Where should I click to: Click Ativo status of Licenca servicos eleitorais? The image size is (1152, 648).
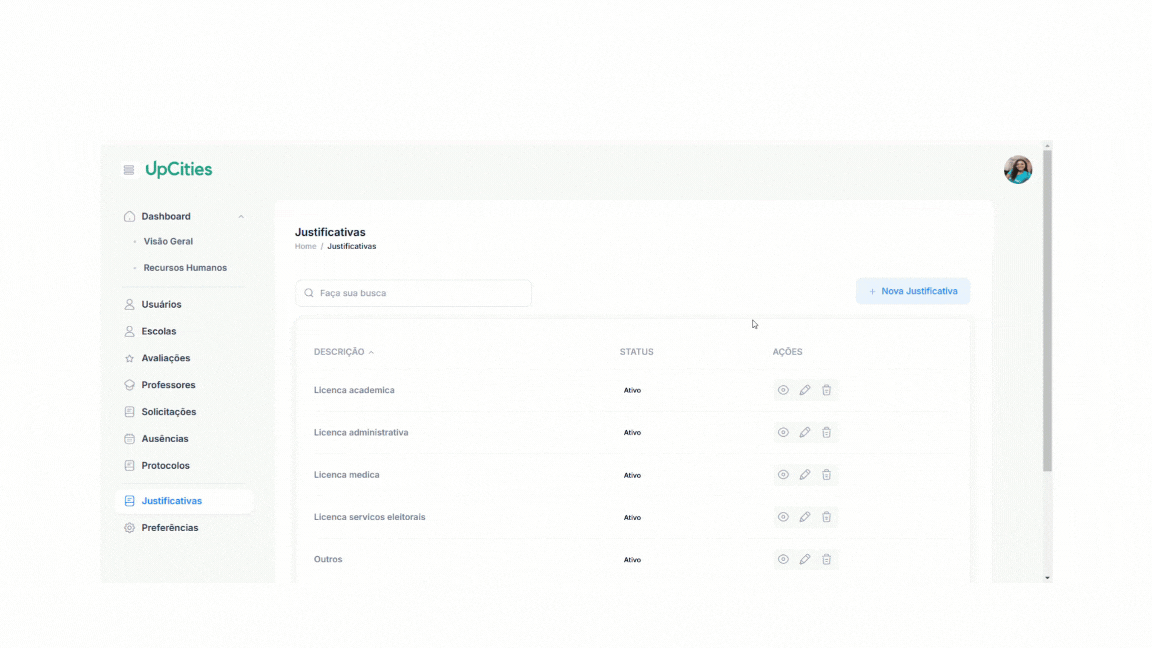633,518
